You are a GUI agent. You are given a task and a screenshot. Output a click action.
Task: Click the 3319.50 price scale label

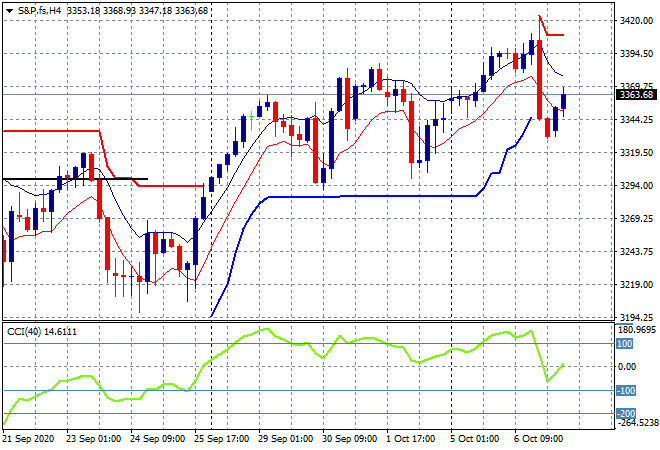click(x=636, y=152)
